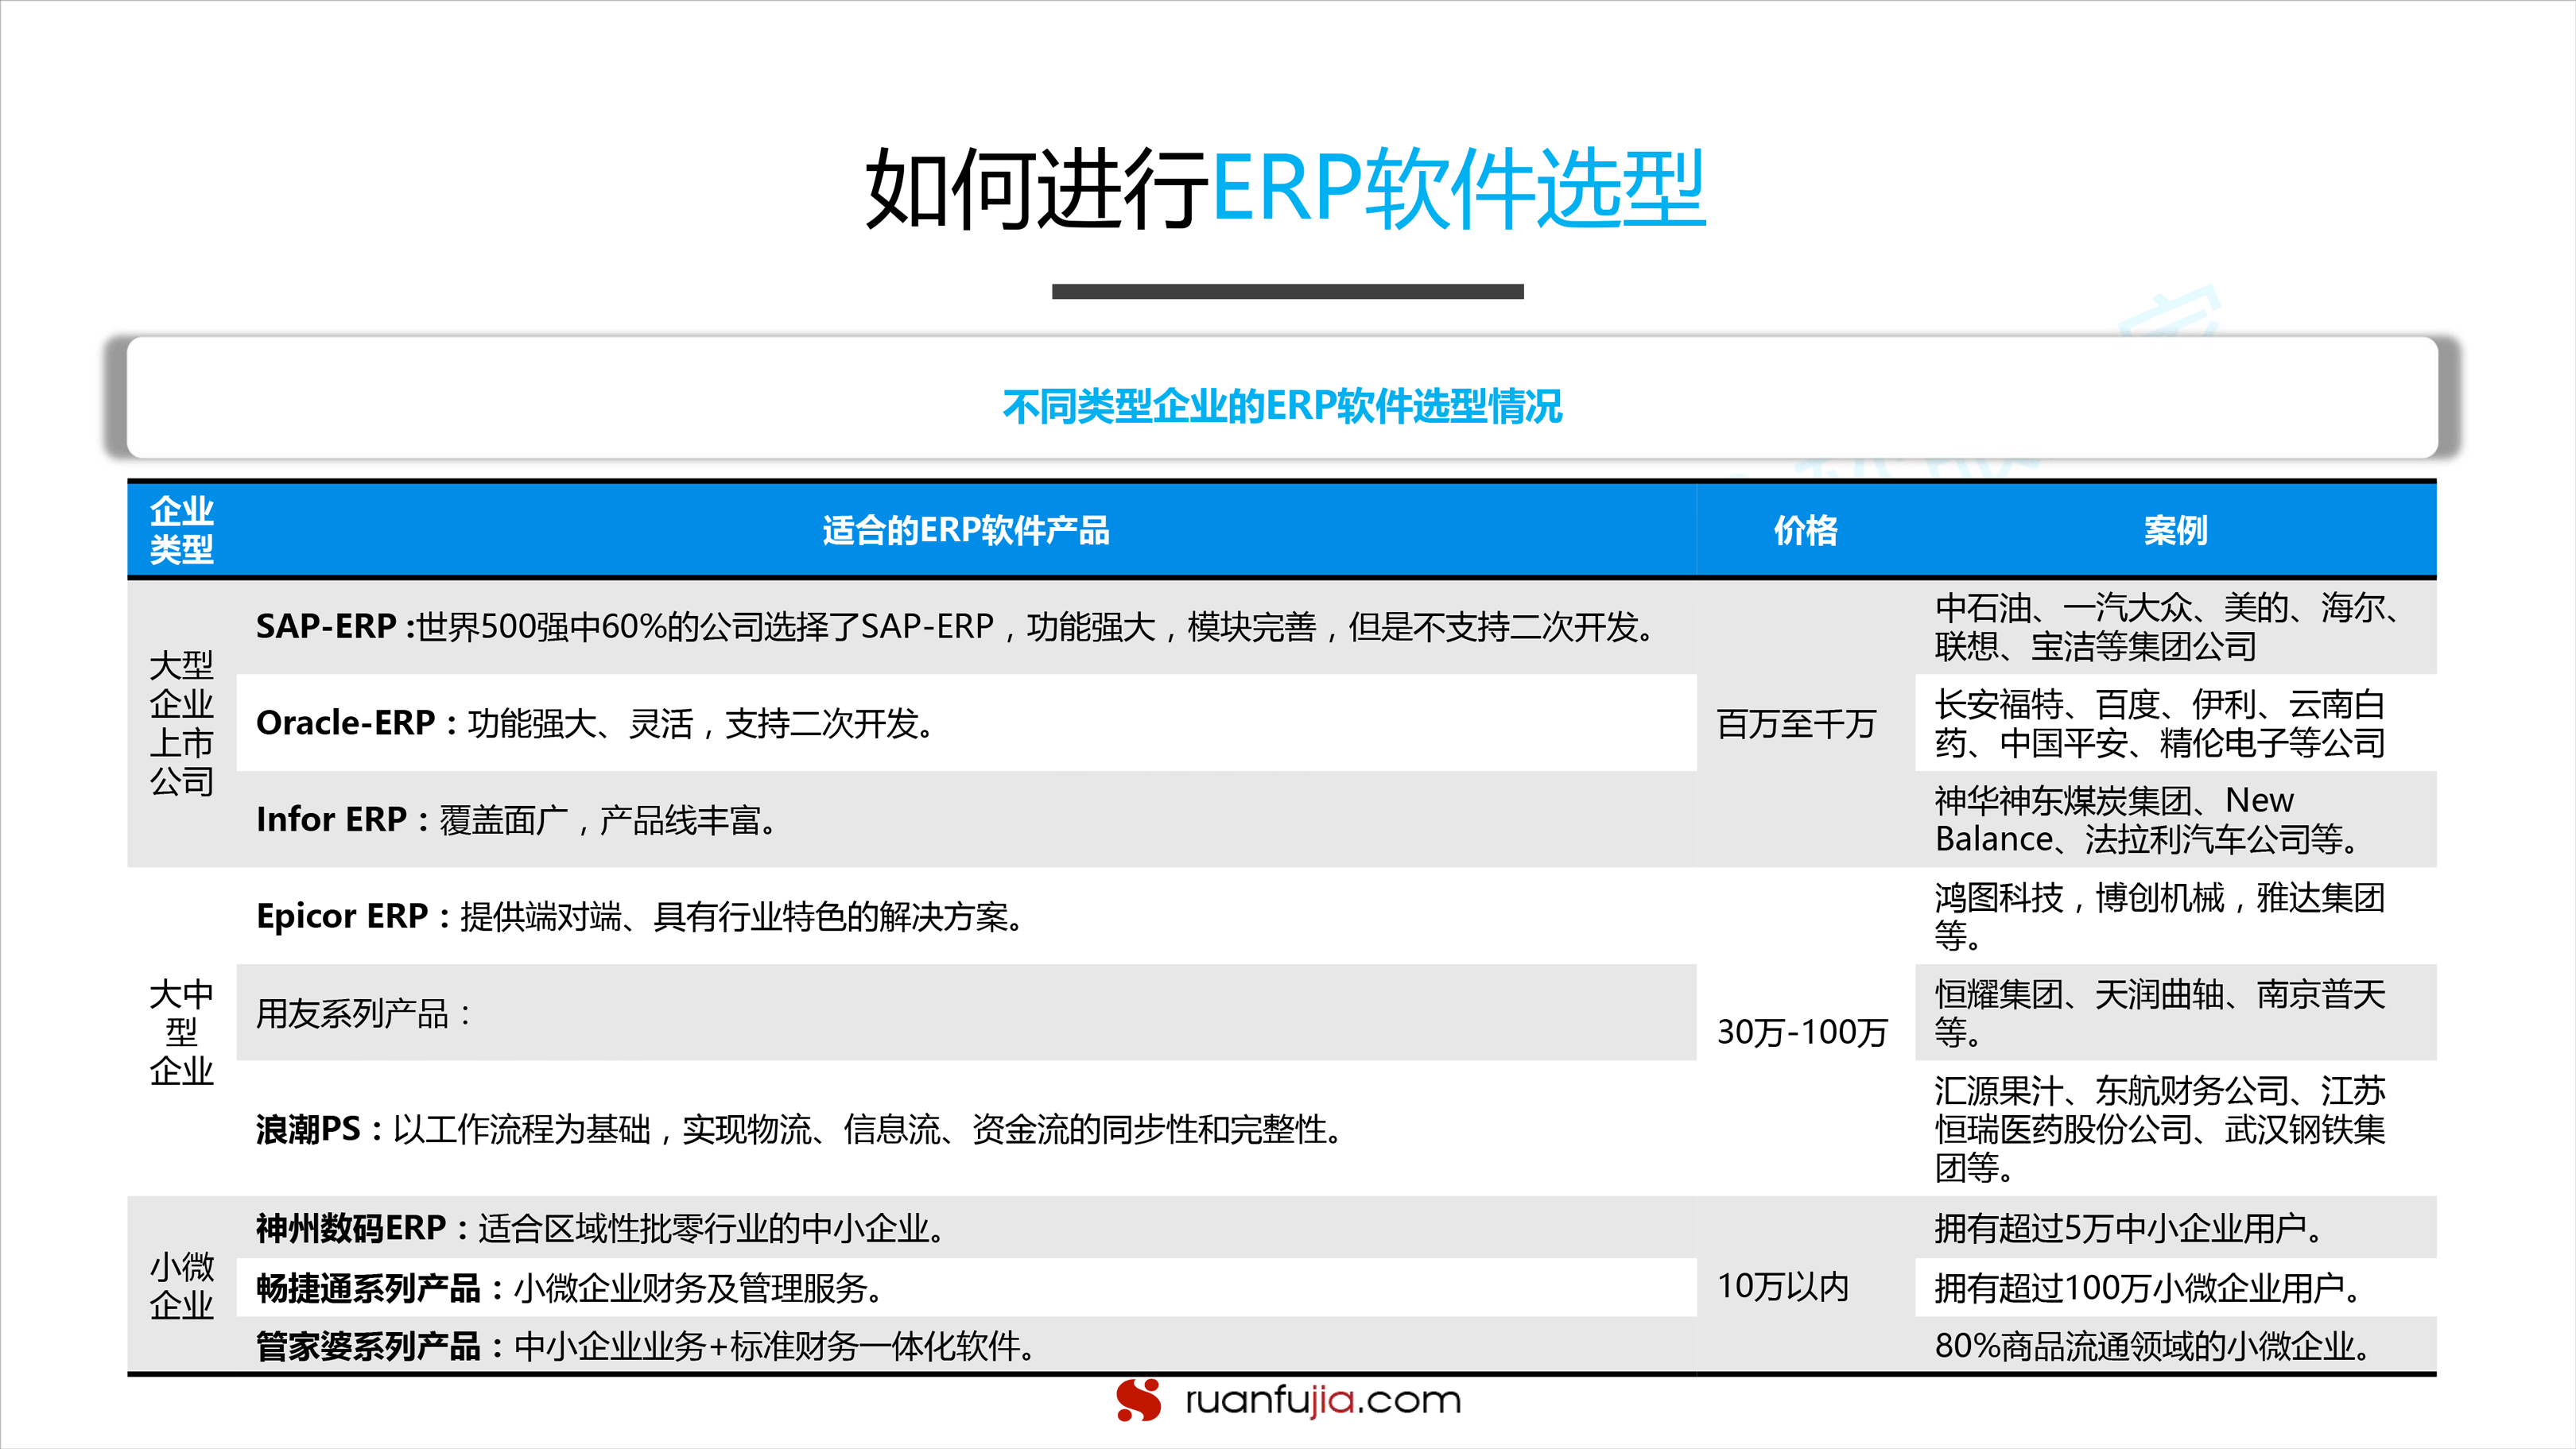Select the 大型企业上市公司 category label
Image resolution: width=2576 pixels, height=1449 pixels.
[182, 725]
